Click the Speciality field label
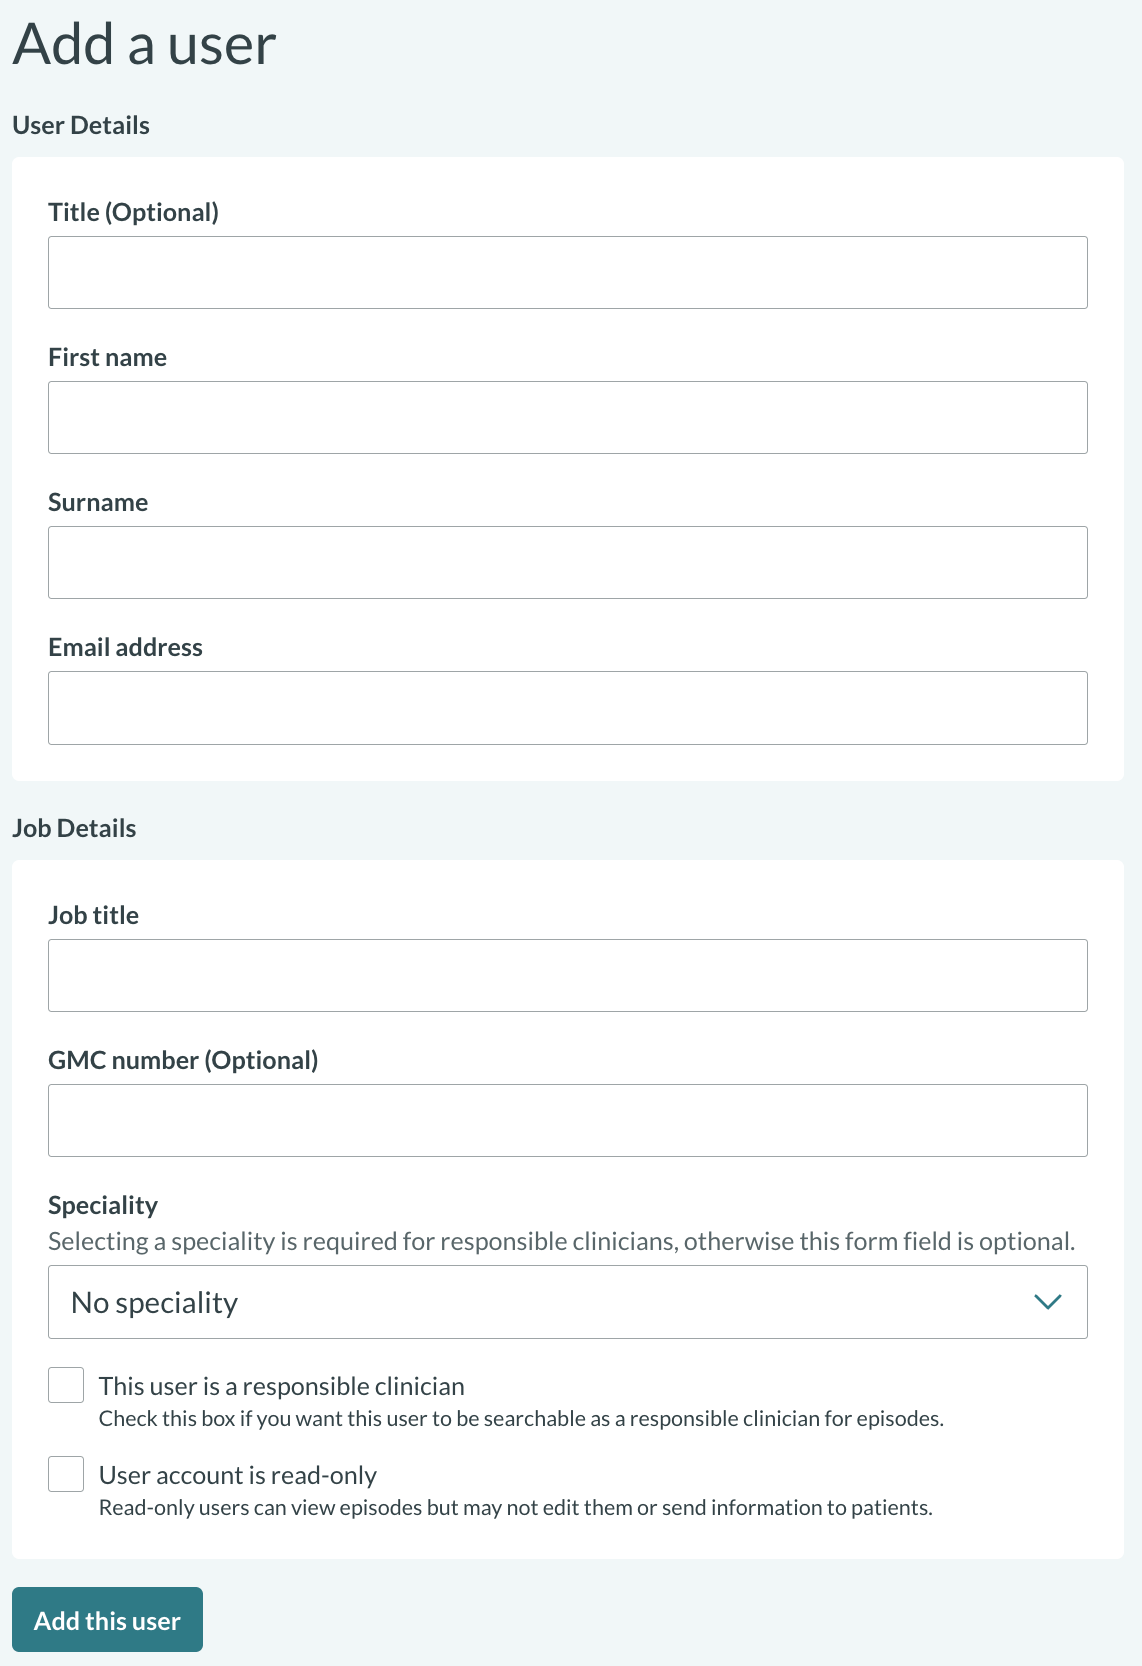The width and height of the screenshot is (1142, 1666). pyautogui.click(x=103, y=1205)
